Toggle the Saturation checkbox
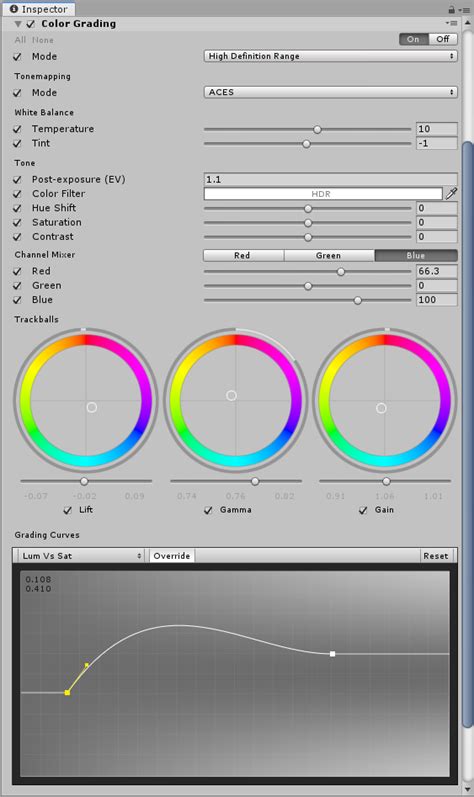 tap(18, 223)
